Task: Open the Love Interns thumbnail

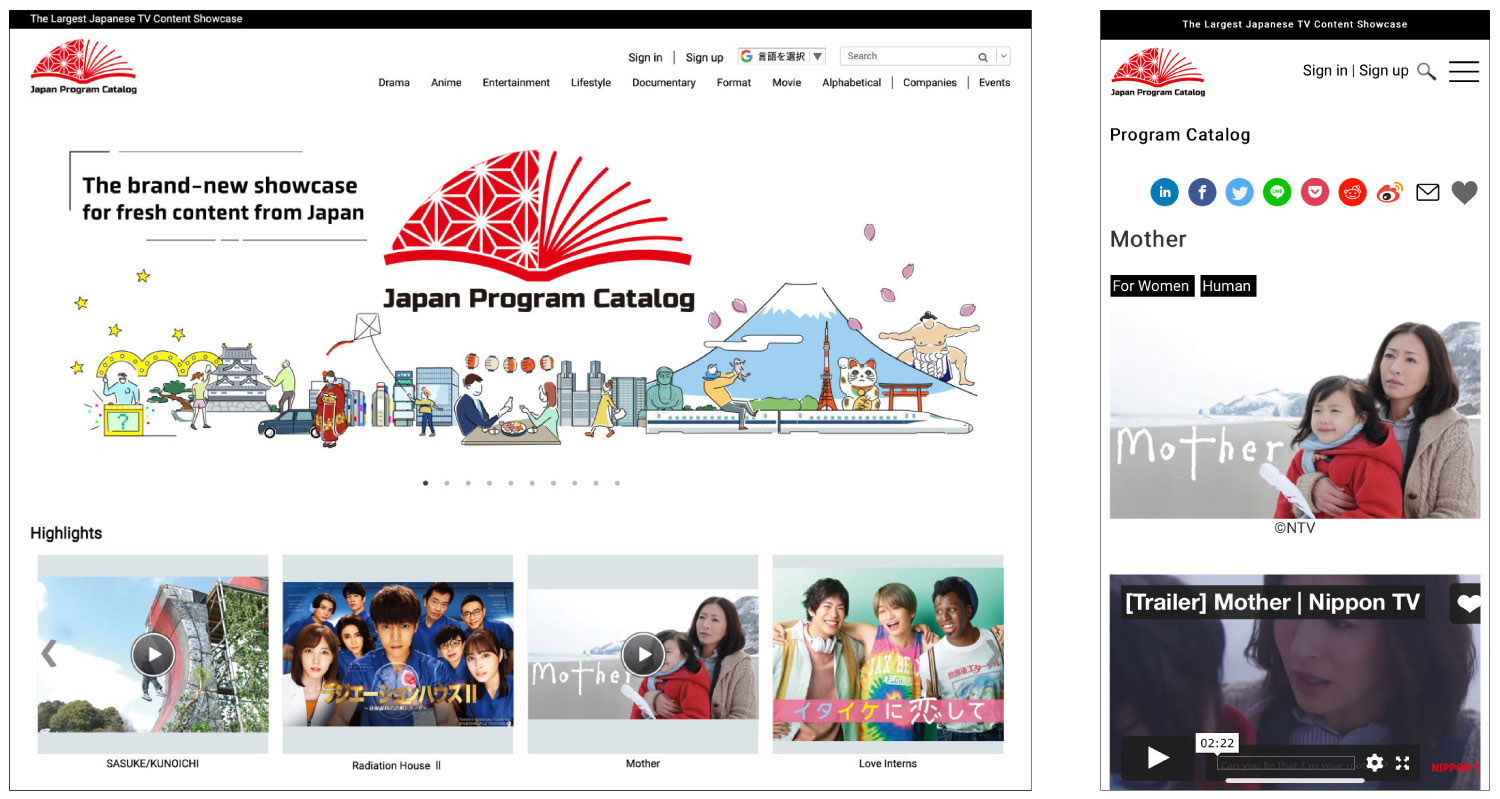Action: [888, 654]
